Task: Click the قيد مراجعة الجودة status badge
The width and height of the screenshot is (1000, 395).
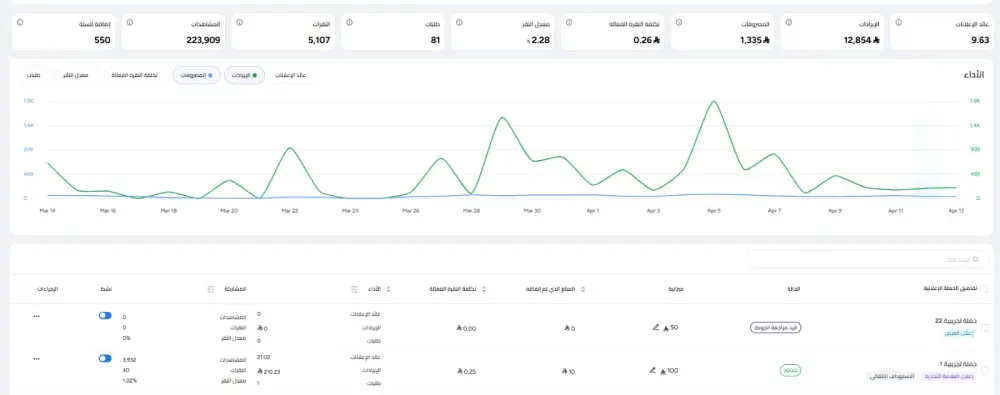Action: [775, 327]
